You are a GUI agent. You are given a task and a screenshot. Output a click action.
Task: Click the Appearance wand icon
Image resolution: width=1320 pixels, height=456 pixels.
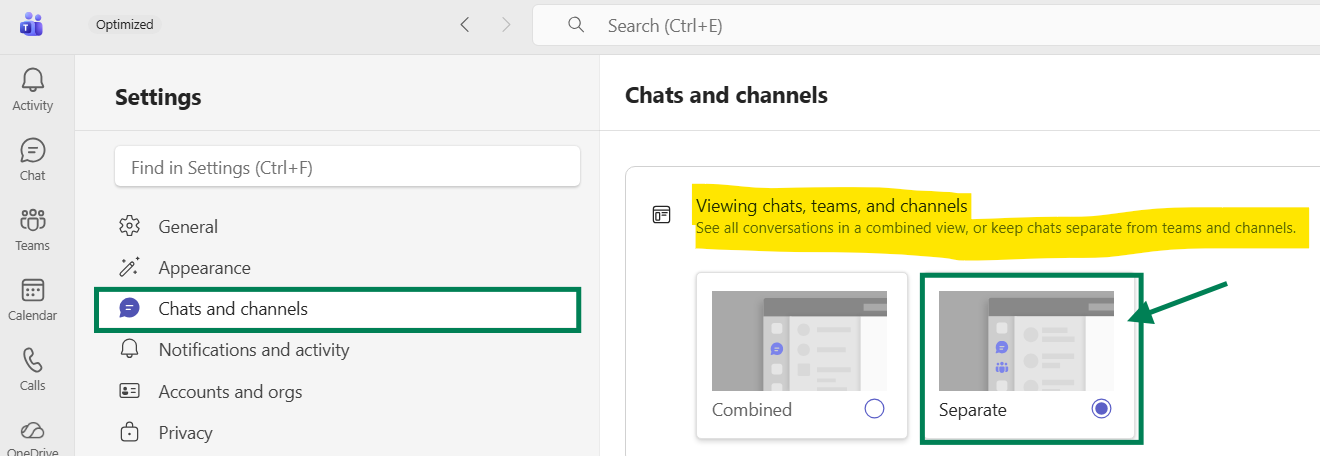(x=129, y=268)
